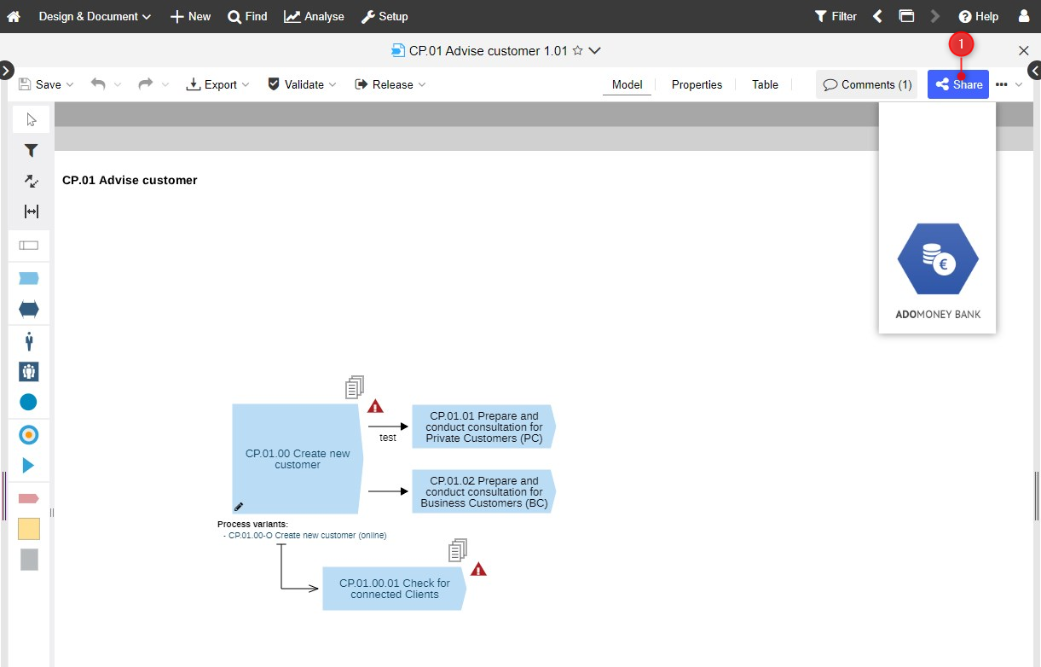Select the funnel filter tool in palette
Viewport: 1041px width, 667px height.
[31, 151]
